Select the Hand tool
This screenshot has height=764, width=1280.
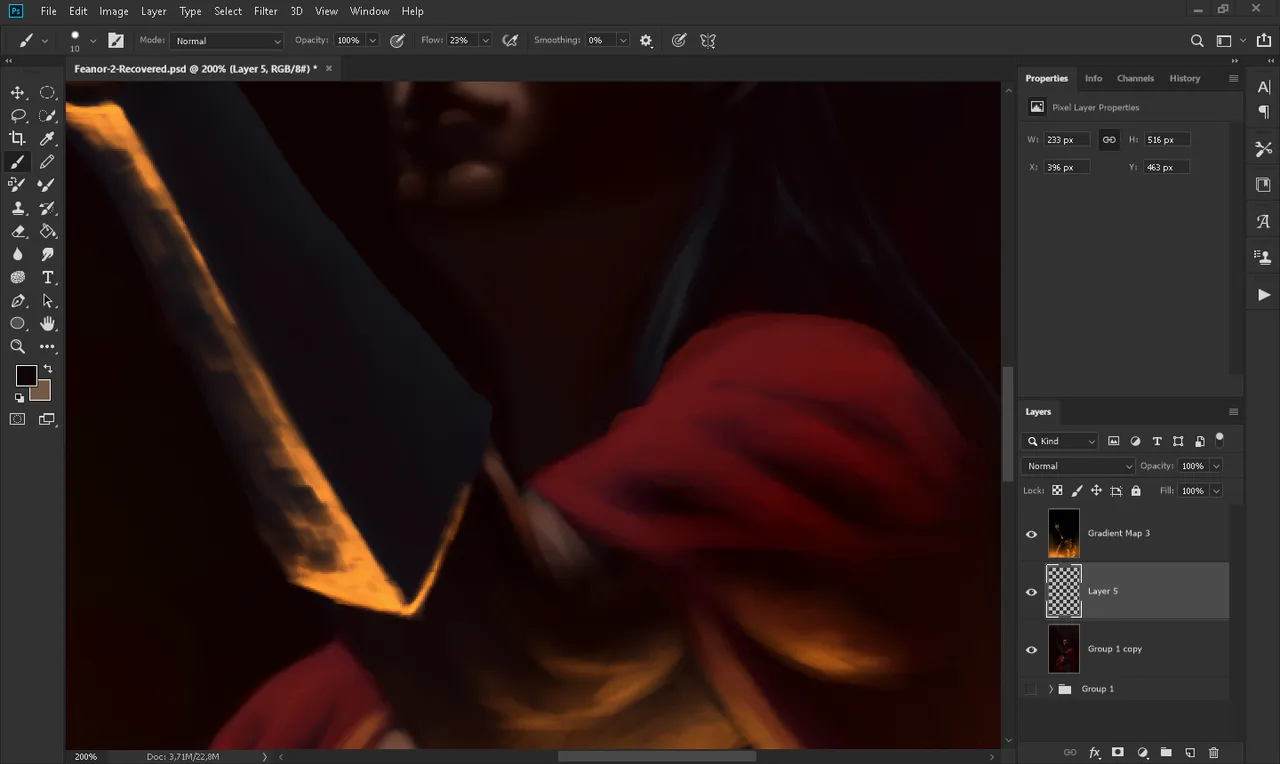pyautogui.click(x=47, y=324)
